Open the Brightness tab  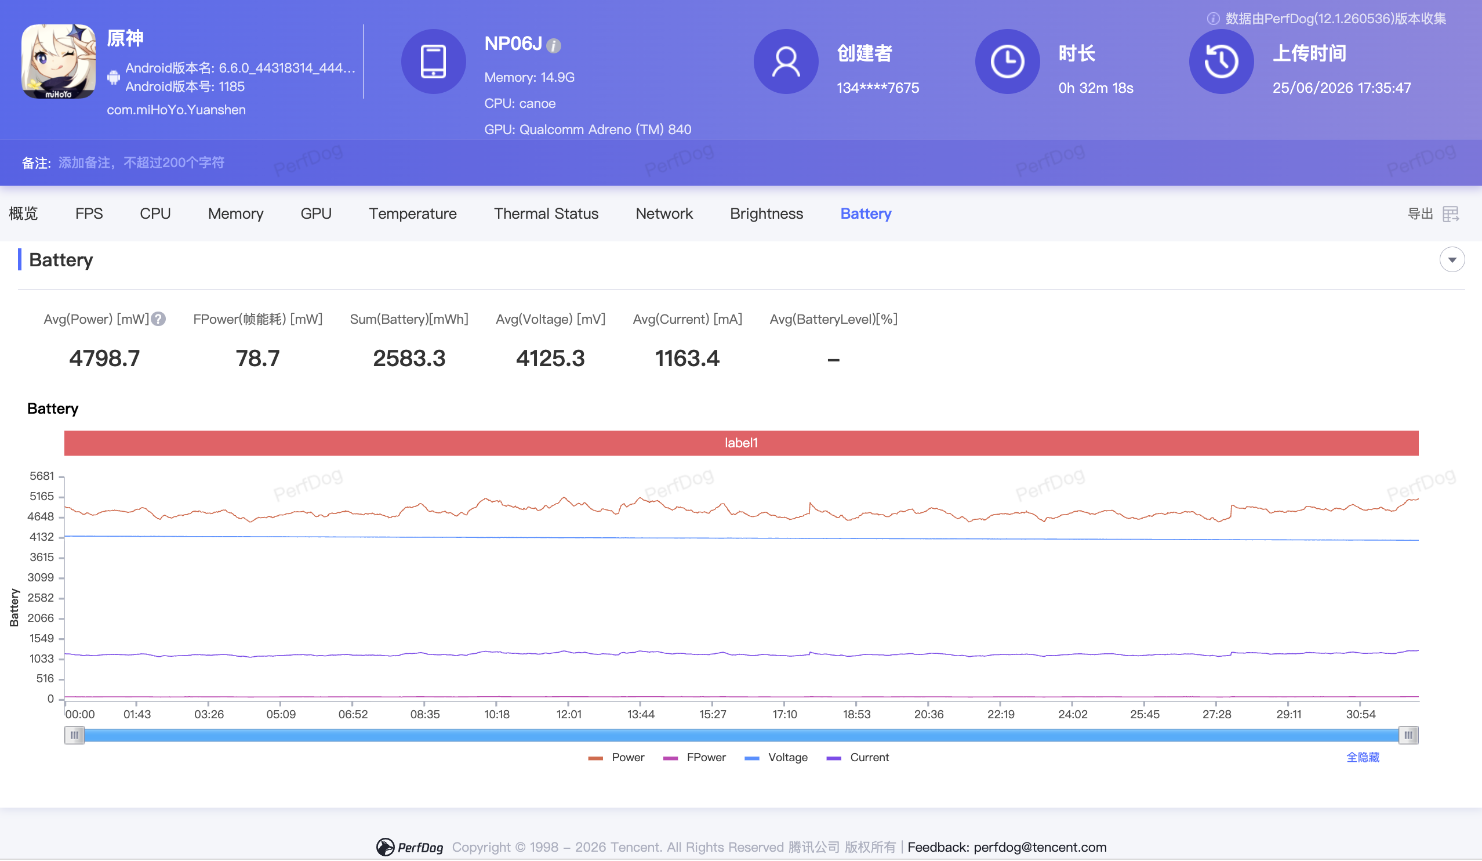point(767,214)
